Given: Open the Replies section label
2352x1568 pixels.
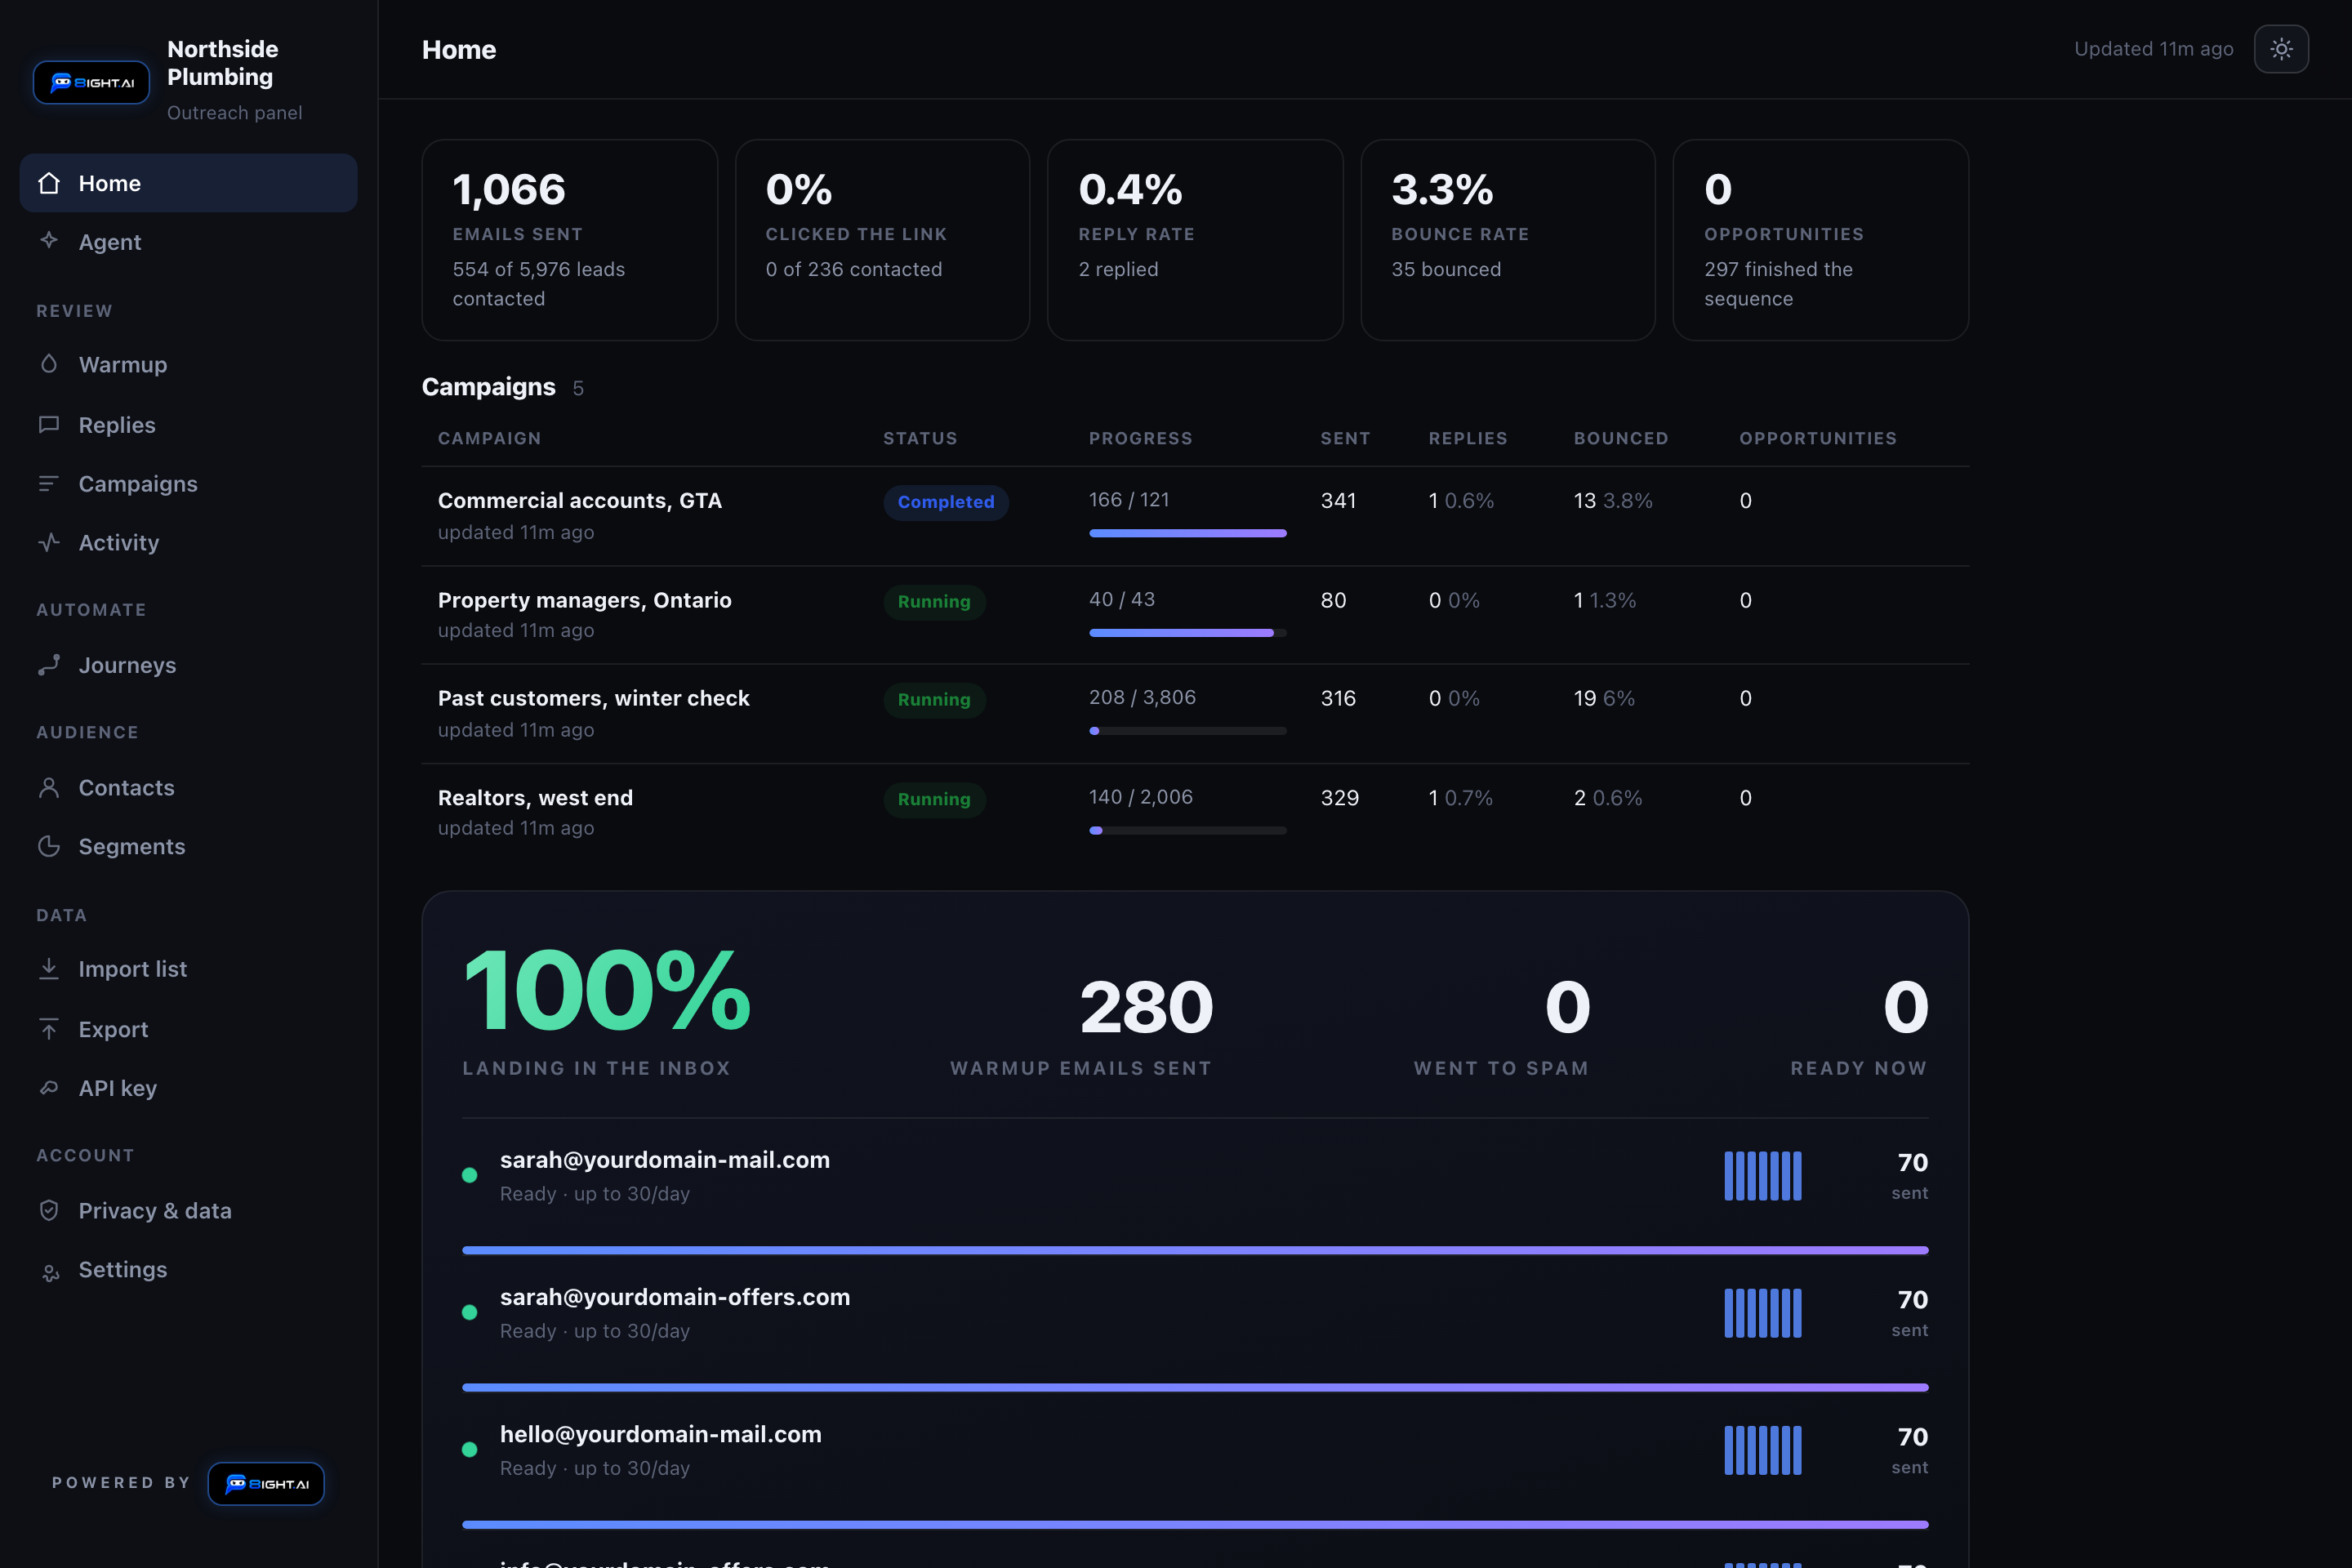Looking at the screenshot, I should tap(117, 424).
